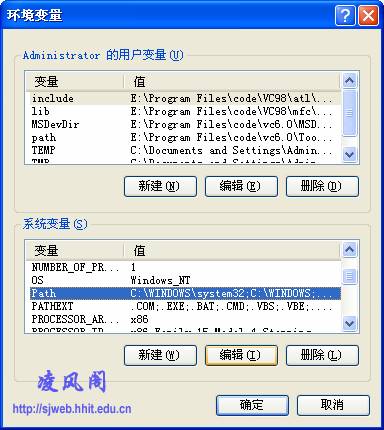Select the MSDevDir user variable row

[186, 124]
